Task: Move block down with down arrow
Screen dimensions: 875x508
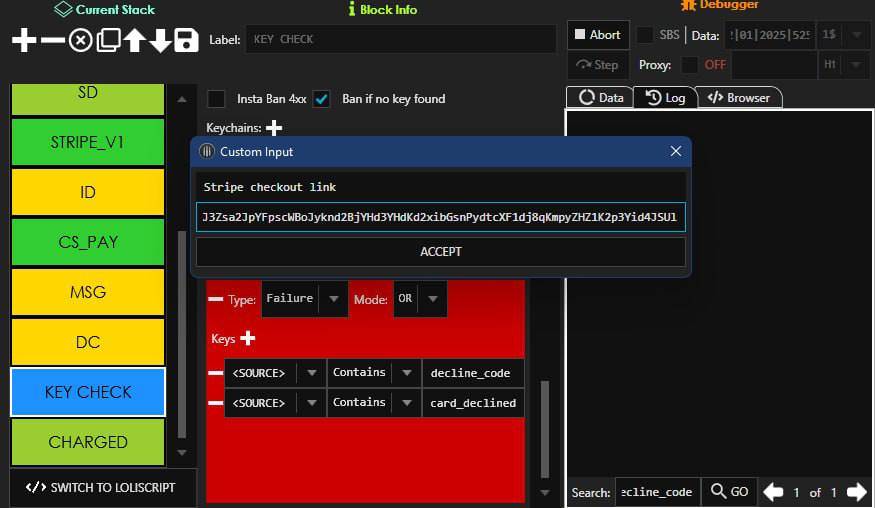Action: pos(160,40)
